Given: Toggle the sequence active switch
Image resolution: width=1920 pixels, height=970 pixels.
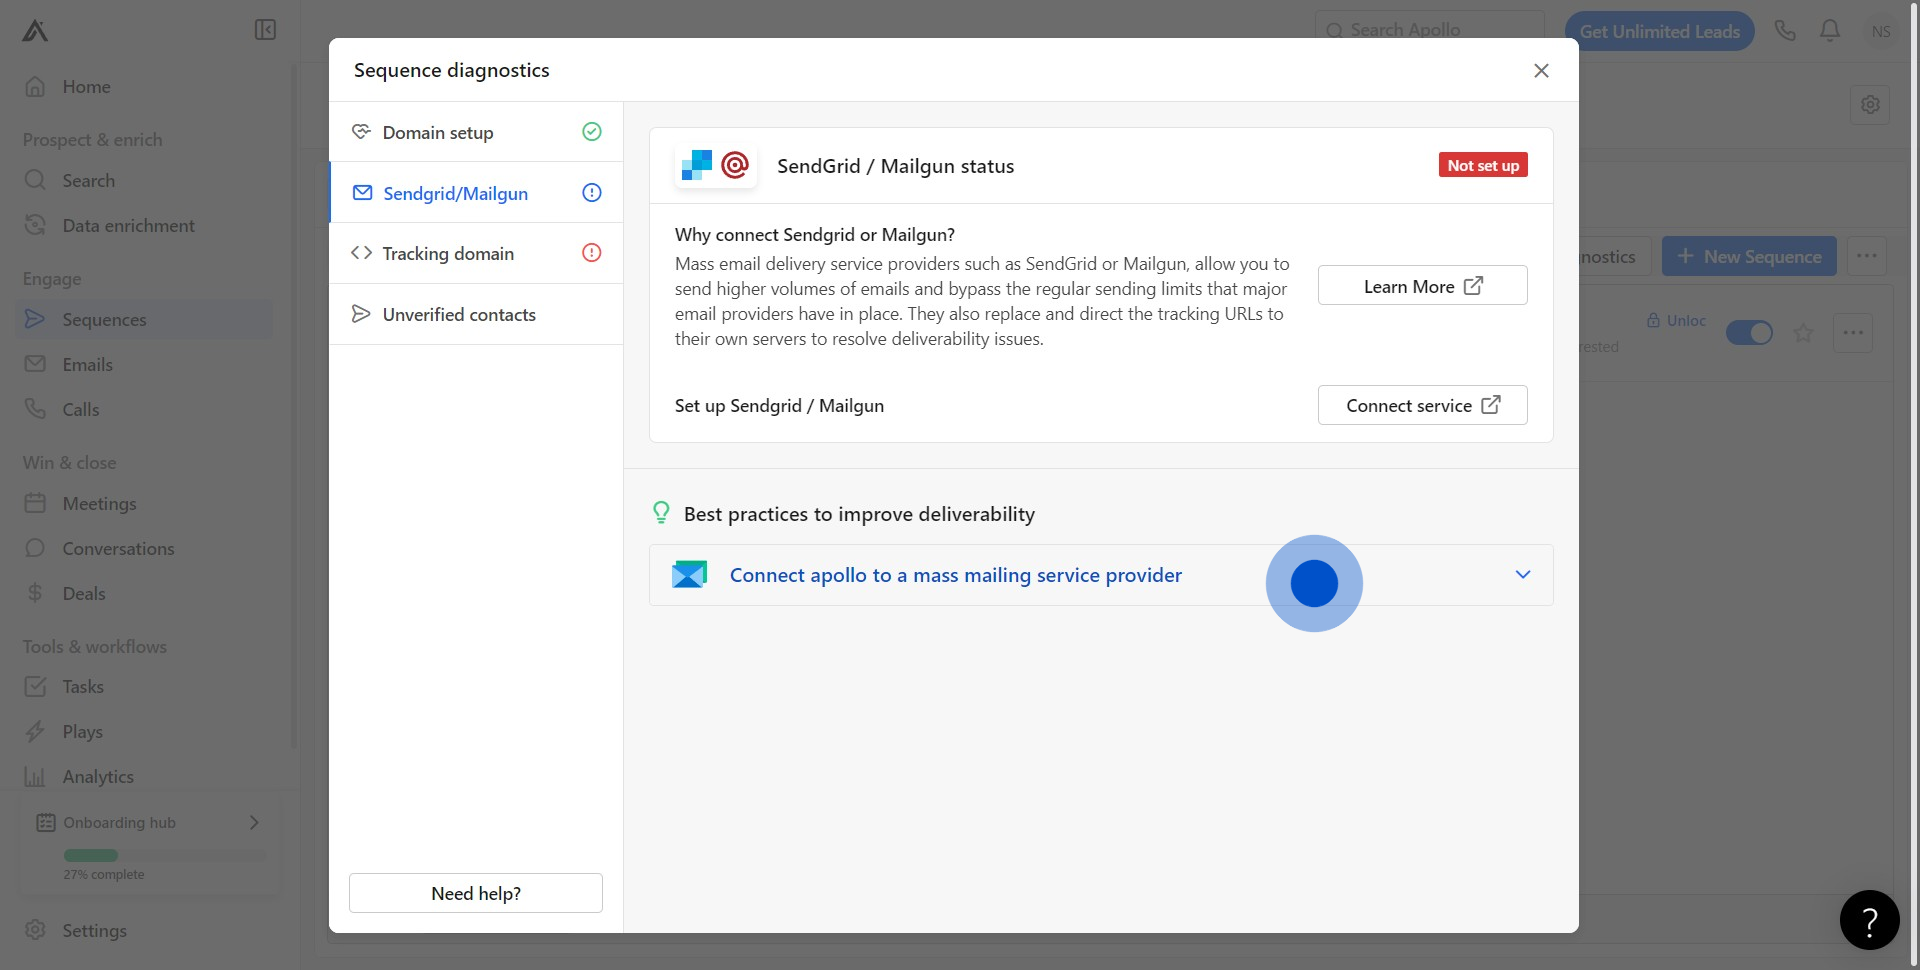Looking at the screenshot, I should click(1749, 333).
